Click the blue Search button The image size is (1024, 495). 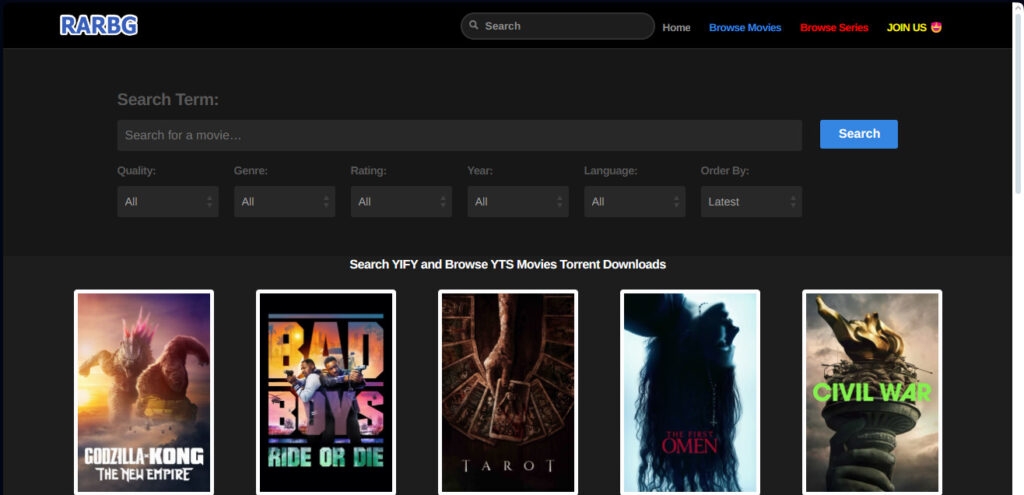click(859, 134)
